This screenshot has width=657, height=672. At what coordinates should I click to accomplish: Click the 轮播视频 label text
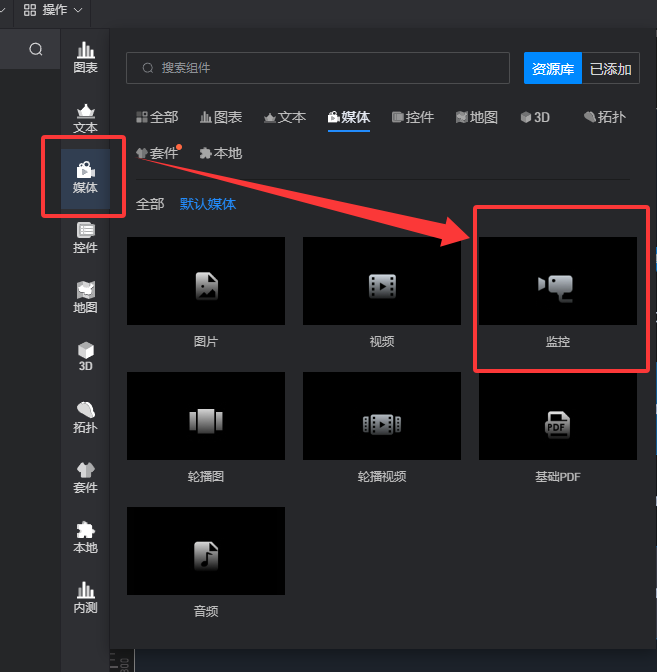point(382,477)
